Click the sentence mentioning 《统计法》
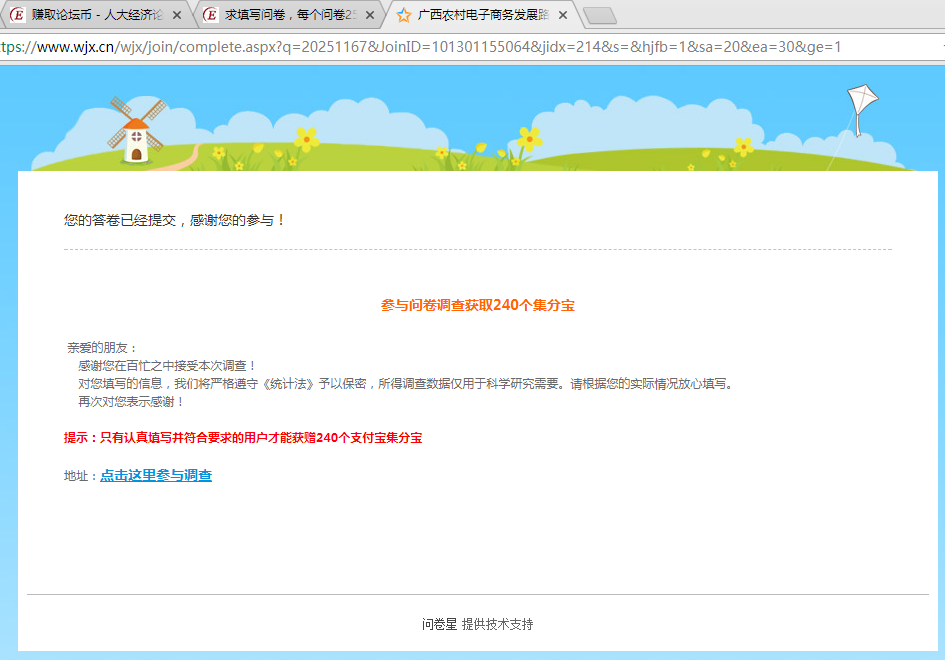 (x=406, y=384)
